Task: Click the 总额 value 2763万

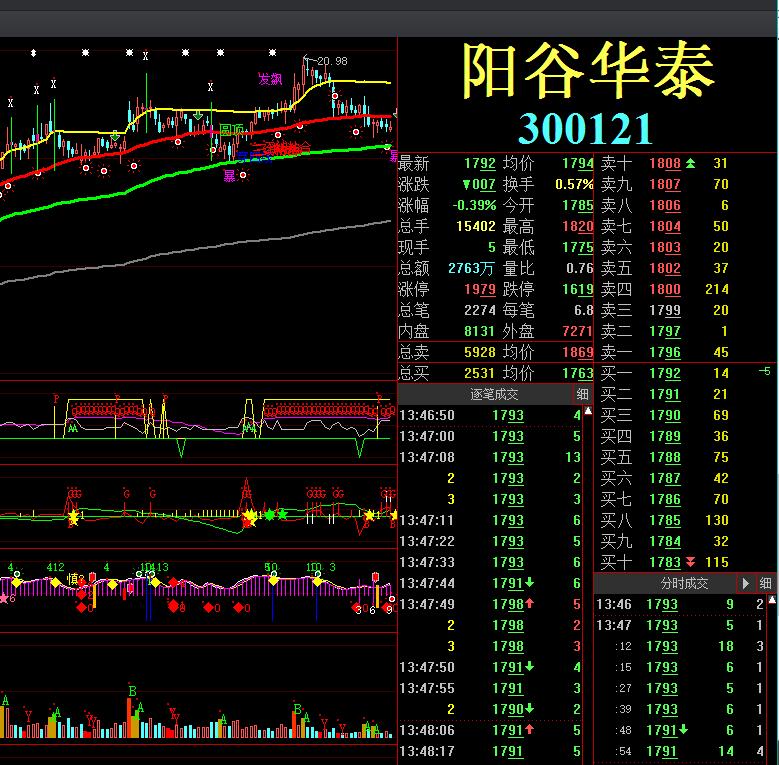Action: click(x=471, y=268)
